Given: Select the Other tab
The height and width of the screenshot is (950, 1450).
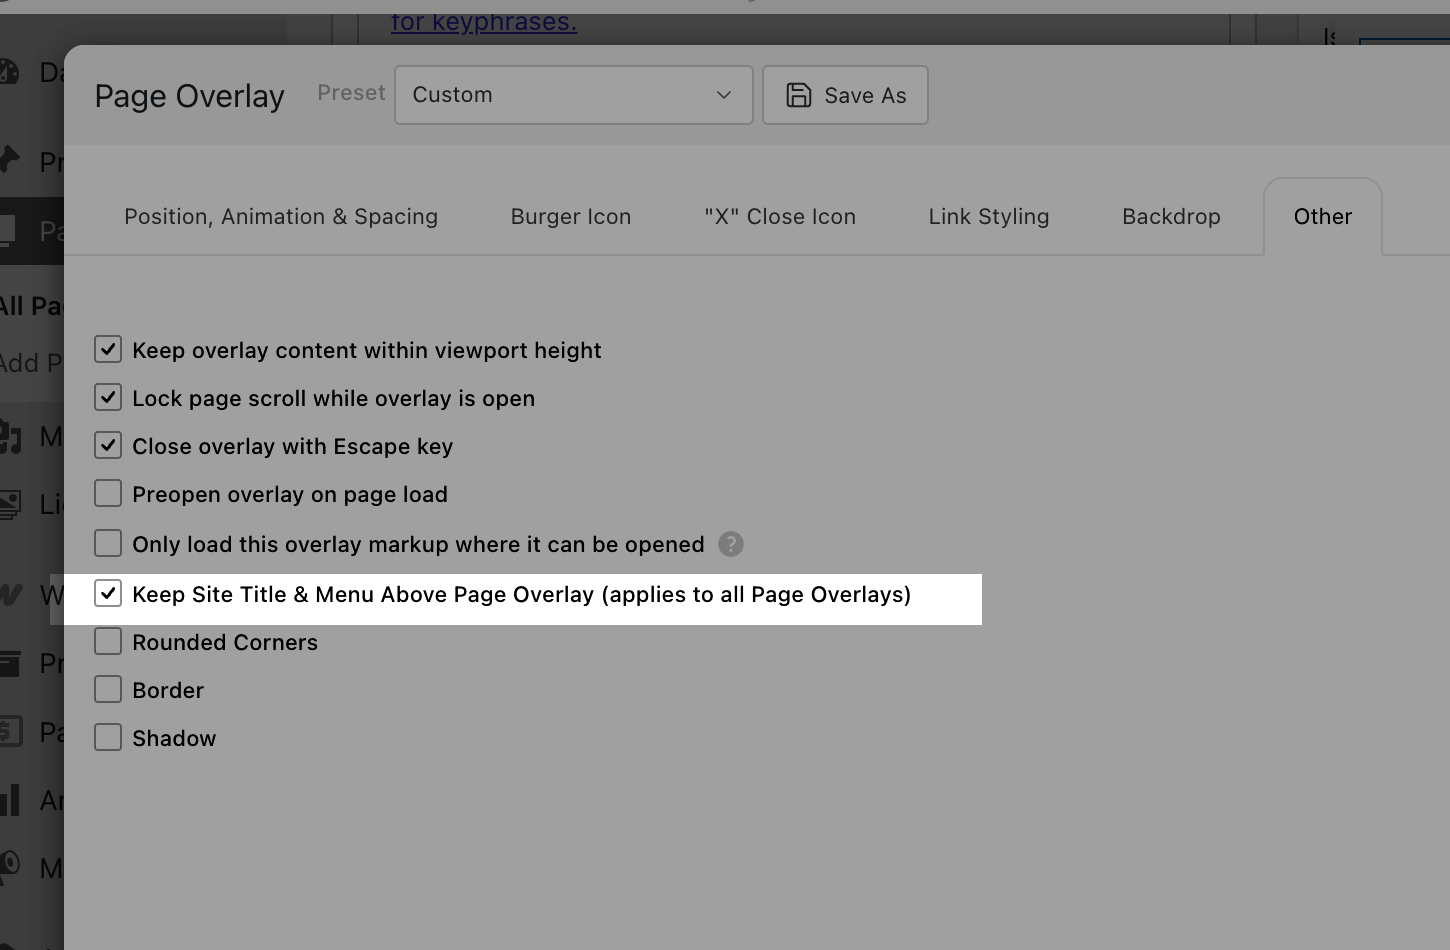Looking at the screenshot, I should tap(1323, 217).
